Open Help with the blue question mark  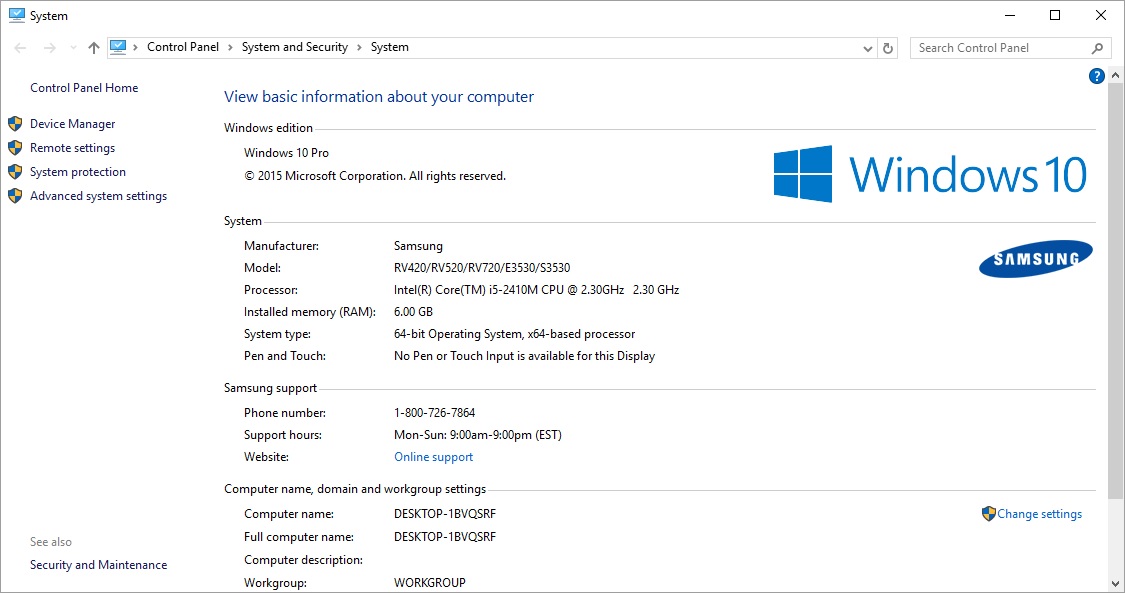coord(1096,77)
